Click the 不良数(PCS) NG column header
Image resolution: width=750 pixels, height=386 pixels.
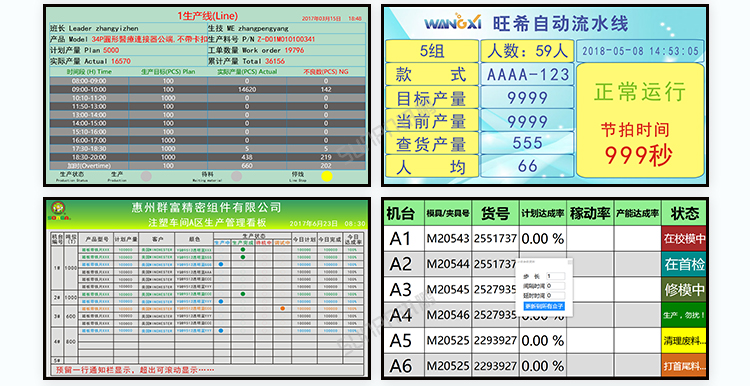[326, 72]
